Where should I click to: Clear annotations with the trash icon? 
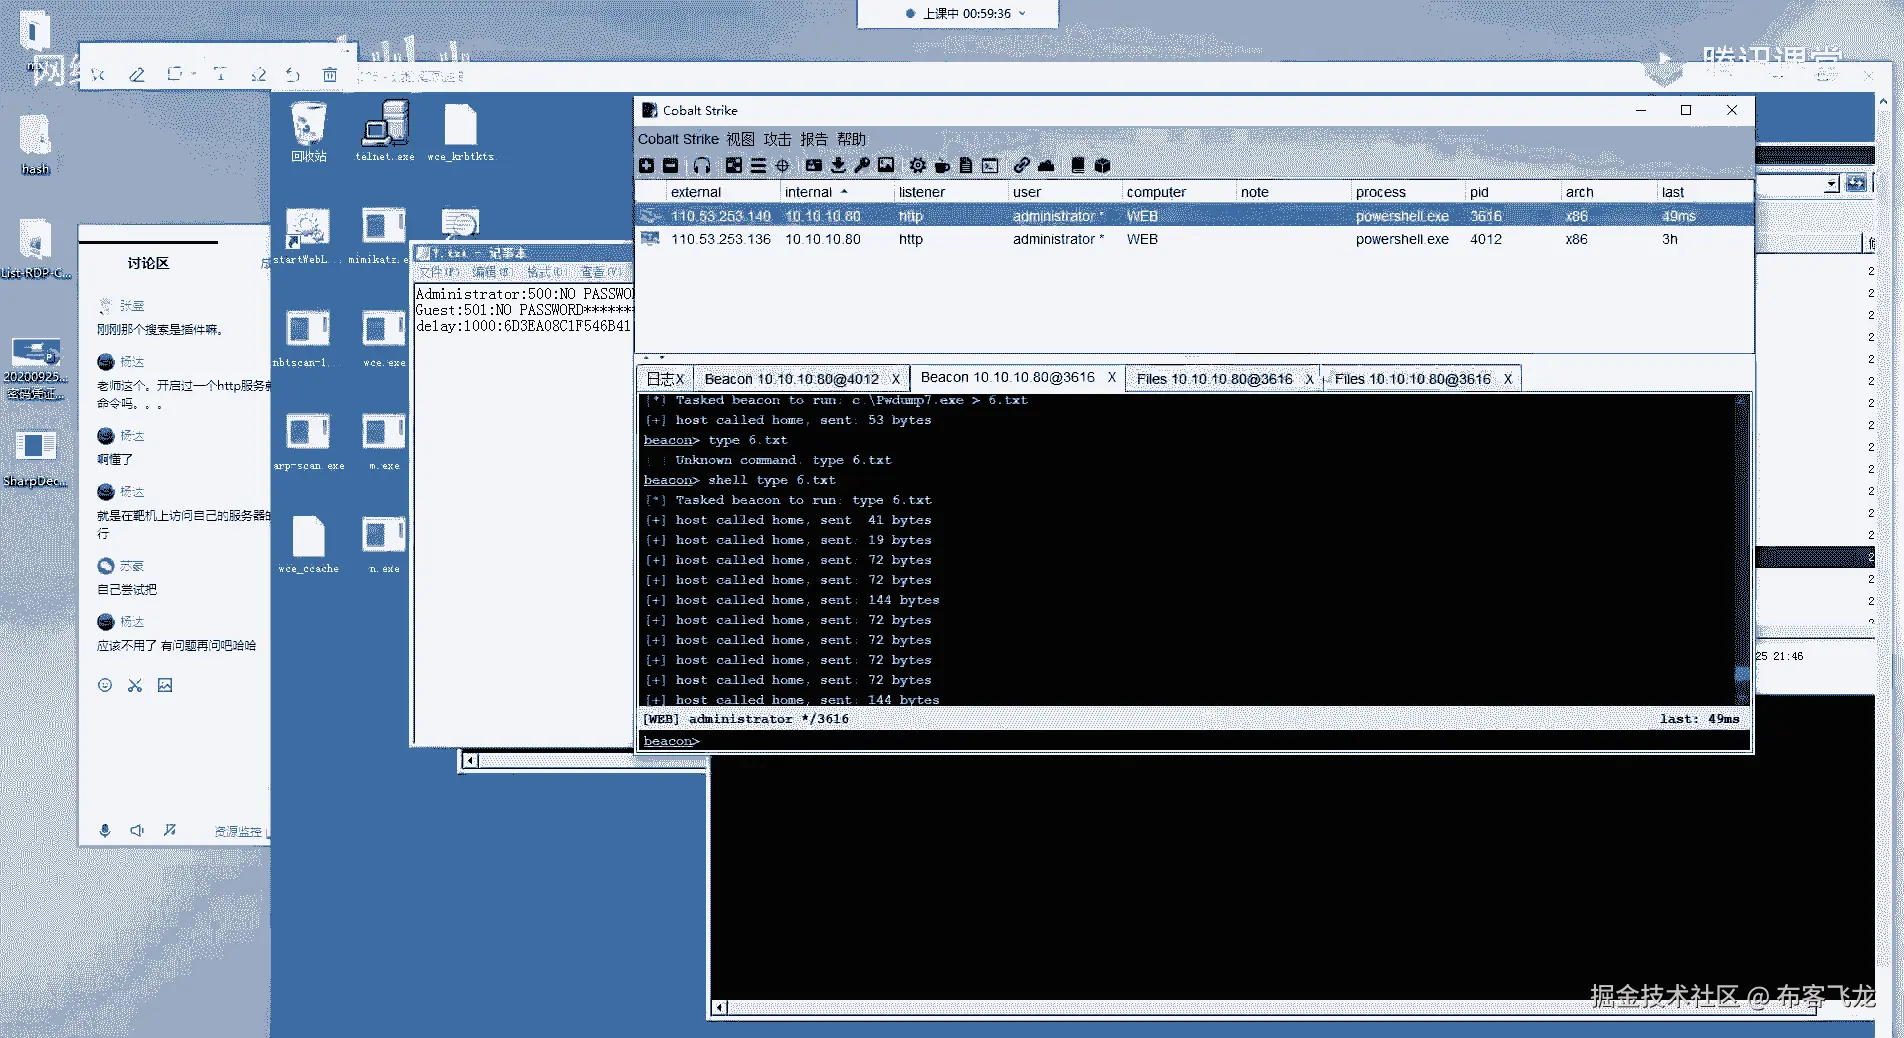click(x=330, y=74)
